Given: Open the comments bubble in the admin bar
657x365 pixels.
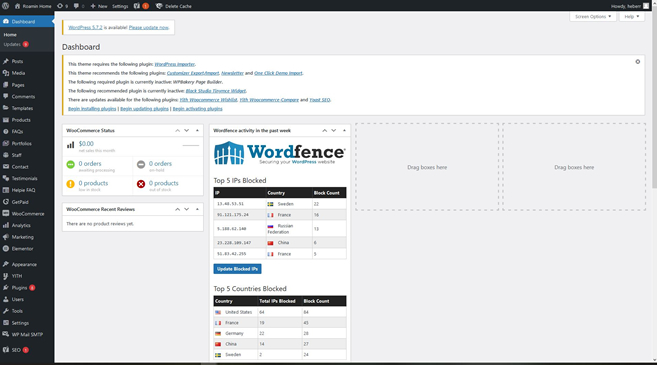Looking at the screenshot, I should pyautogui.click(x=79, y=6).
